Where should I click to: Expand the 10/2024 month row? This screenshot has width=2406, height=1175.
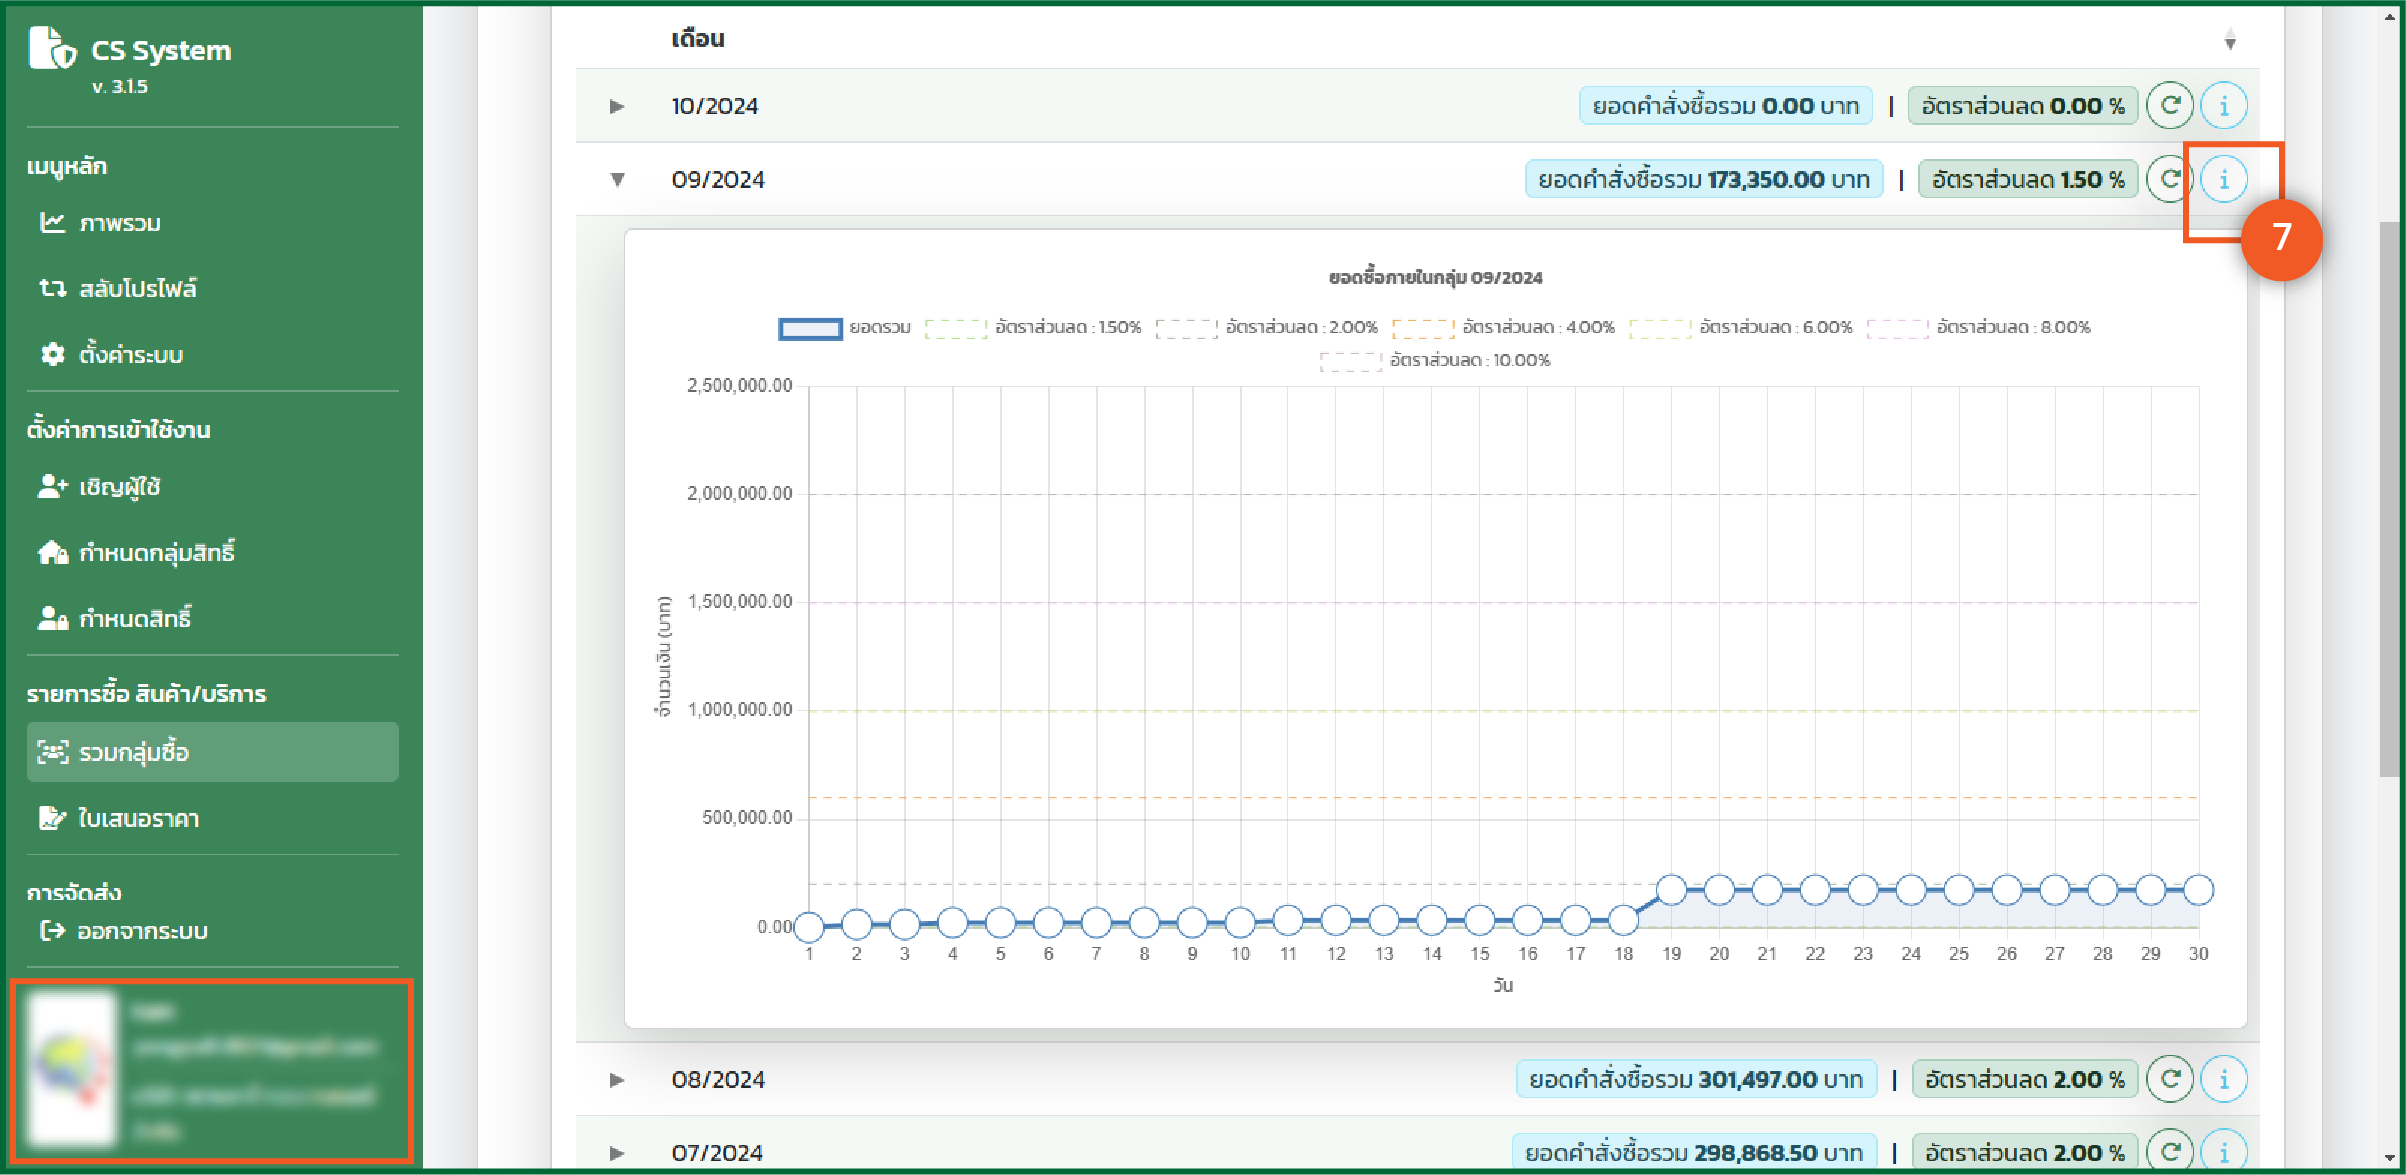coord(617,106)
